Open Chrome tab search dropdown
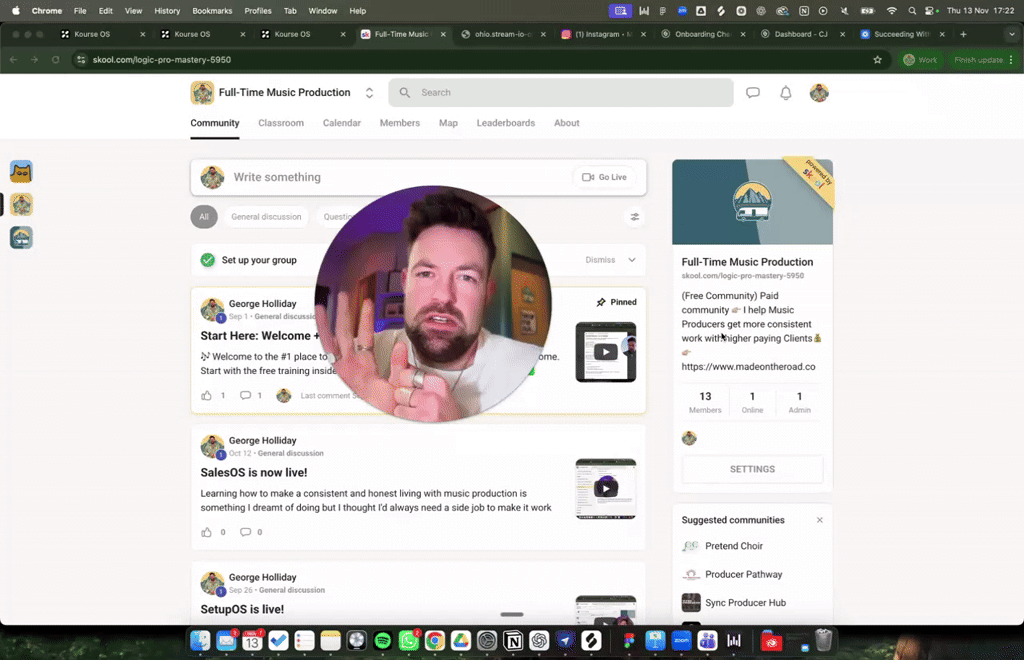This screenshot has width=1024, height=660. (1012, 34)
